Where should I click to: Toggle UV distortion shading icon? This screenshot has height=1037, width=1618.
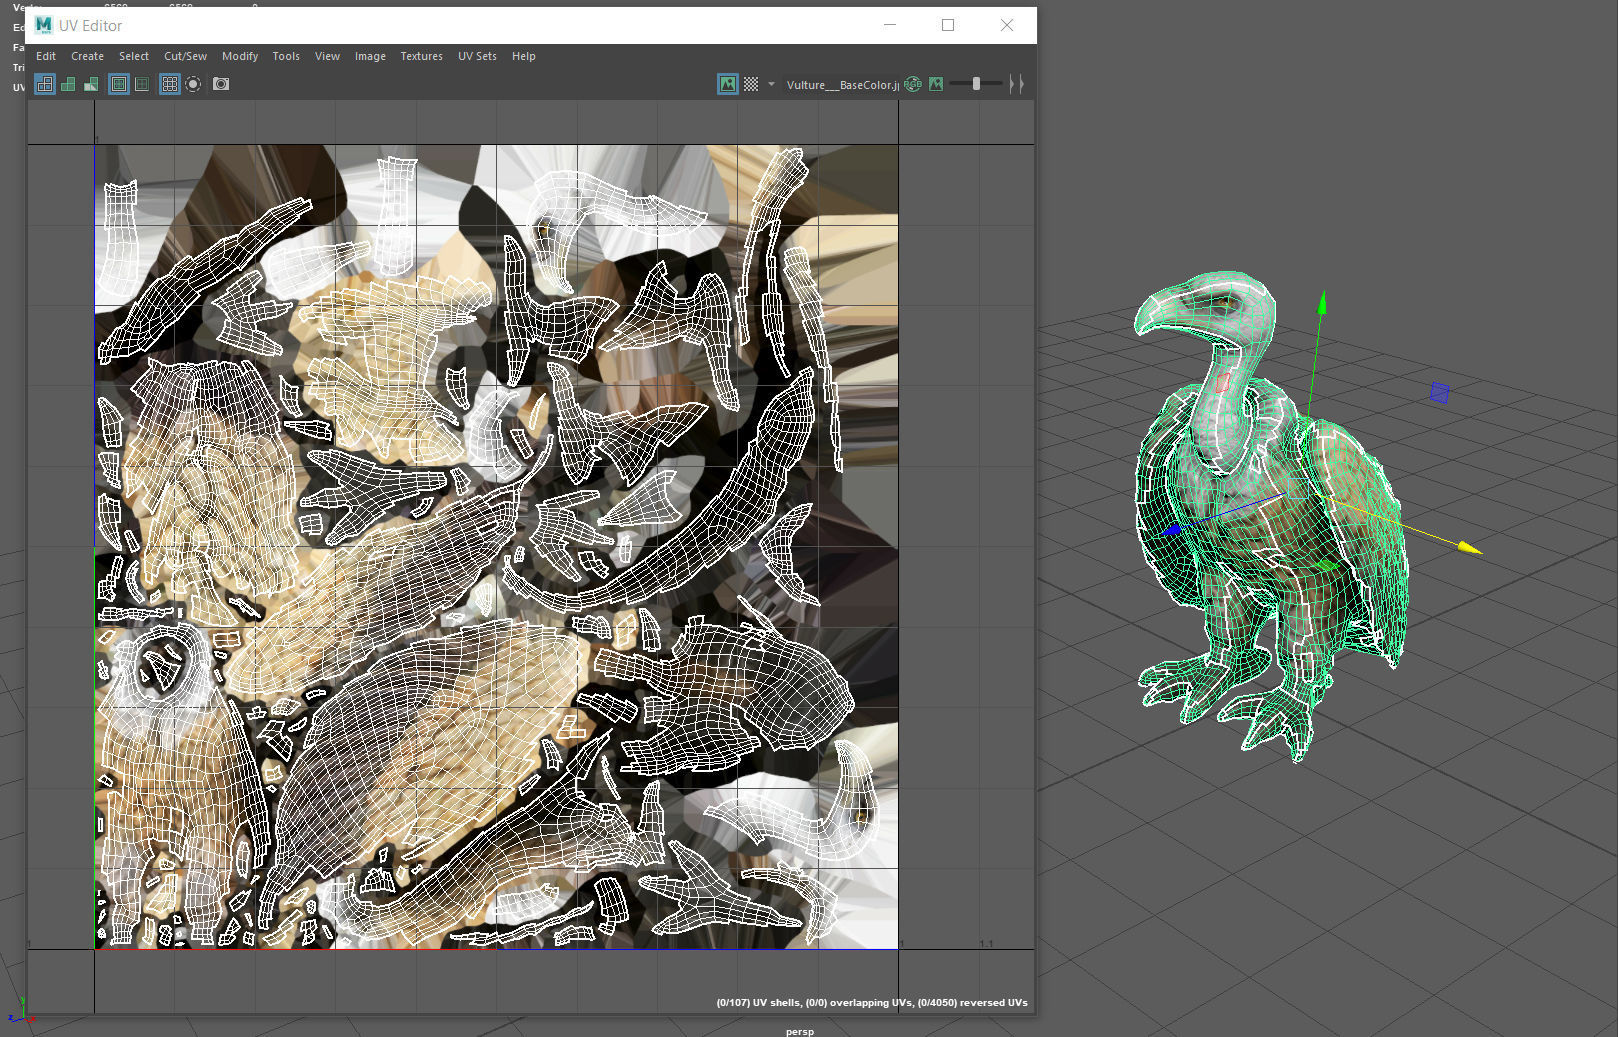91,85
